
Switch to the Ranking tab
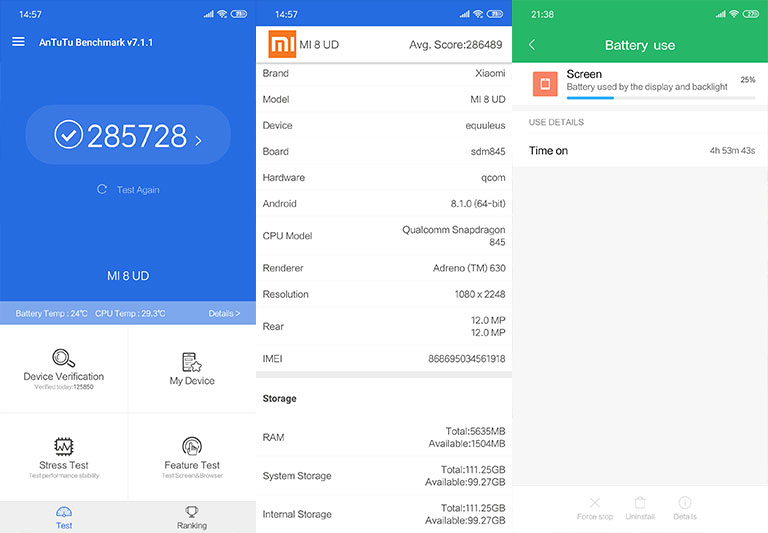[191, 517]
